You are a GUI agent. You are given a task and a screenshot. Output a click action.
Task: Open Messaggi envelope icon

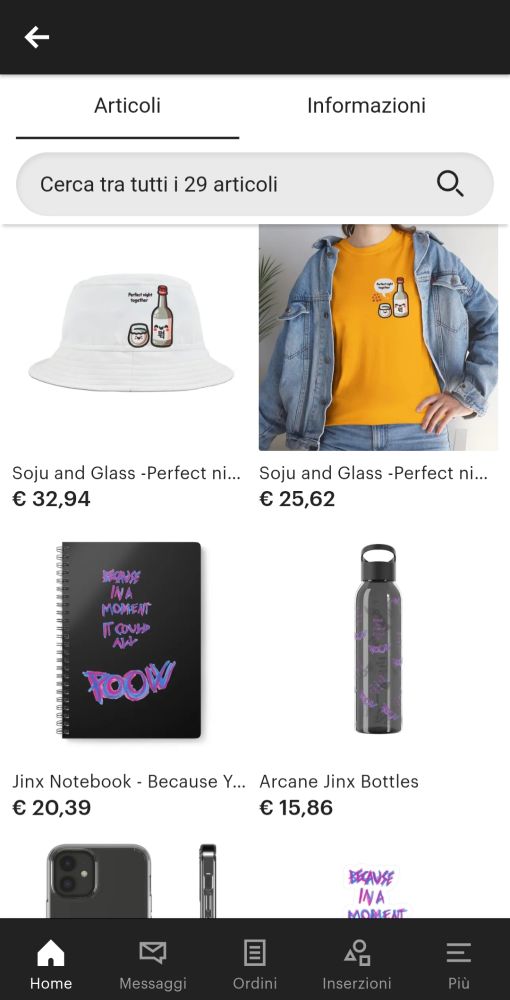[x=153, y=953]
